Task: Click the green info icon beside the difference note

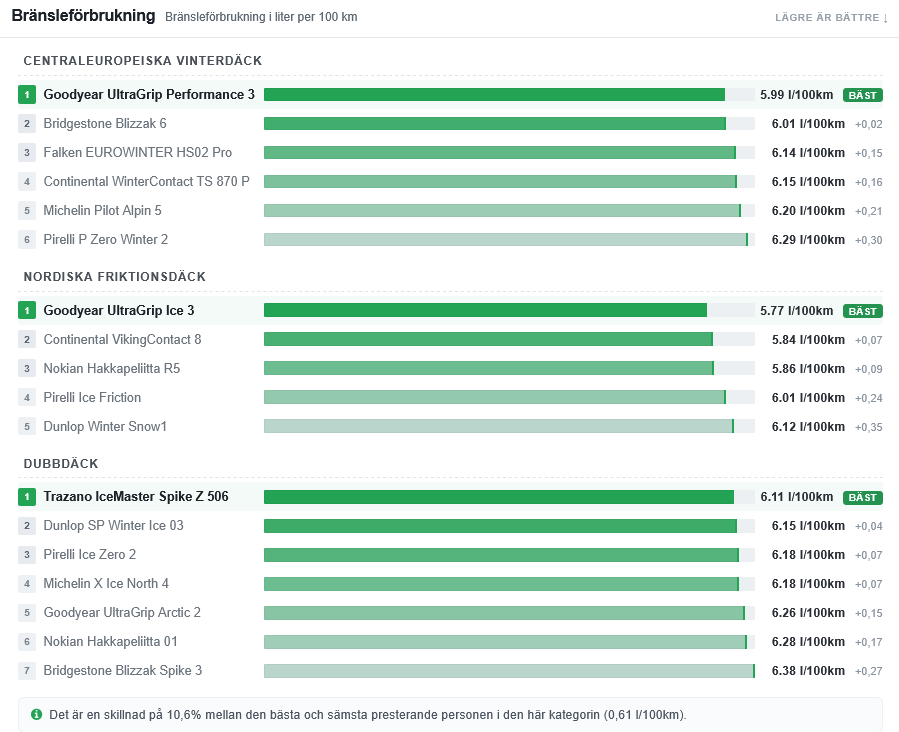Action: click(x=36, y=714)
